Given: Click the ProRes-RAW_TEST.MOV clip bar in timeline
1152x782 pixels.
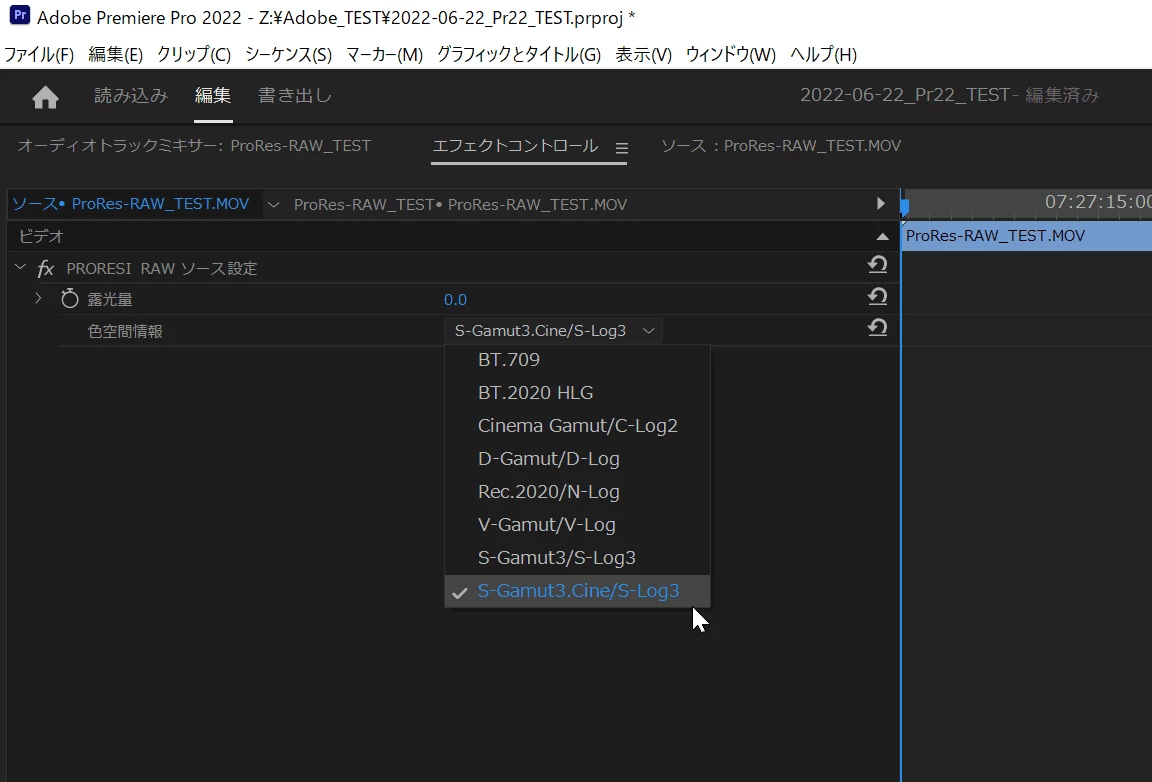Looking at the screenshot, I should (1026, 236).
